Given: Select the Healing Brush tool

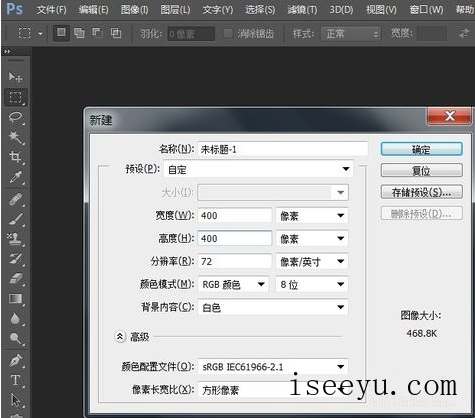Looking at the screenshot, I should coord(15,200).
